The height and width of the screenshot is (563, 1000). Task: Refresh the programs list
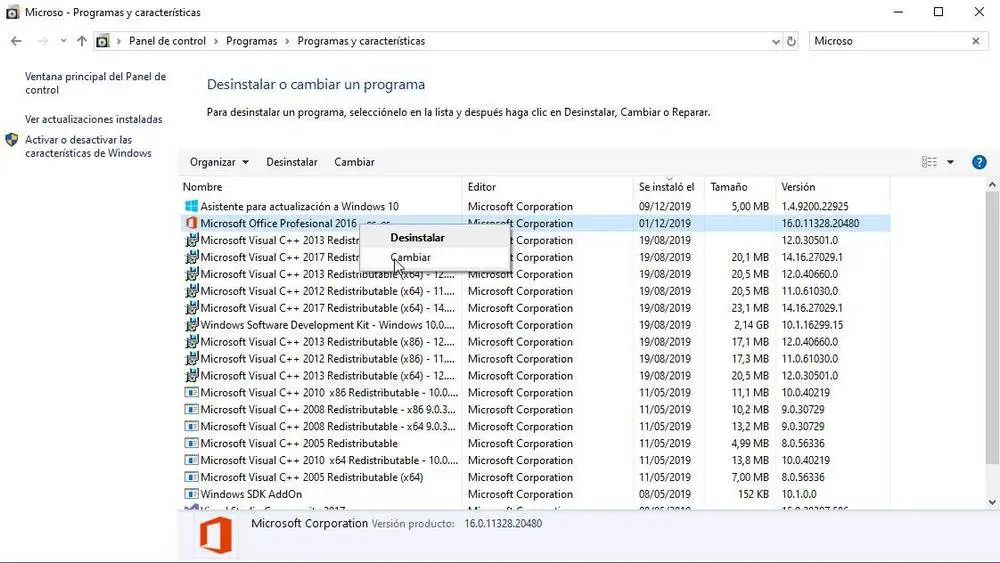[791, 41]
